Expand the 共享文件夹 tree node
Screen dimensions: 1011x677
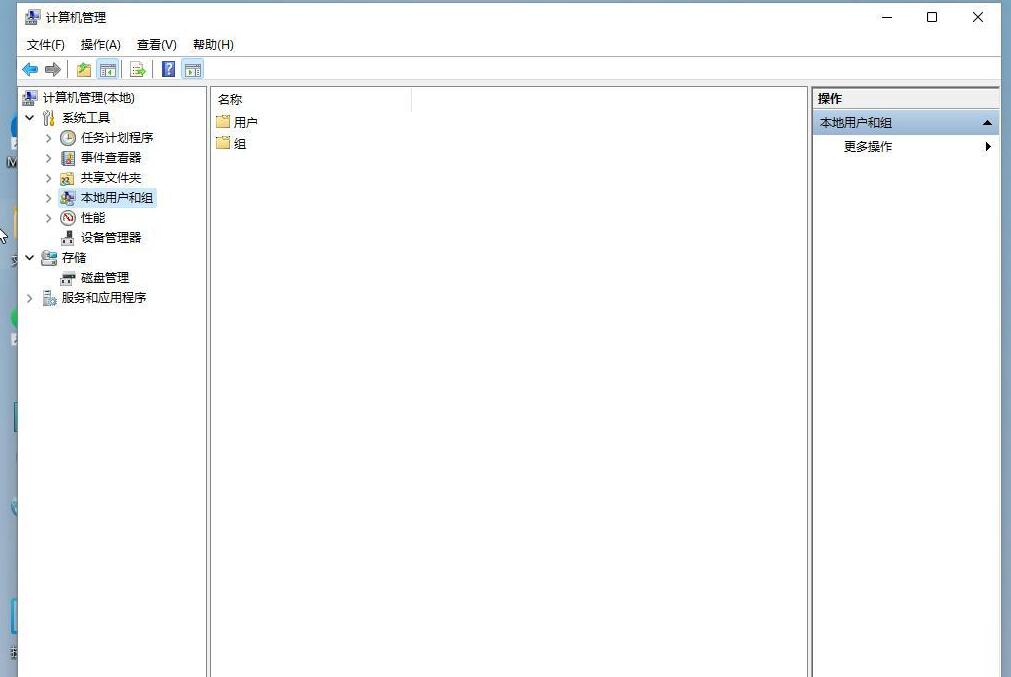click(48, 177)
